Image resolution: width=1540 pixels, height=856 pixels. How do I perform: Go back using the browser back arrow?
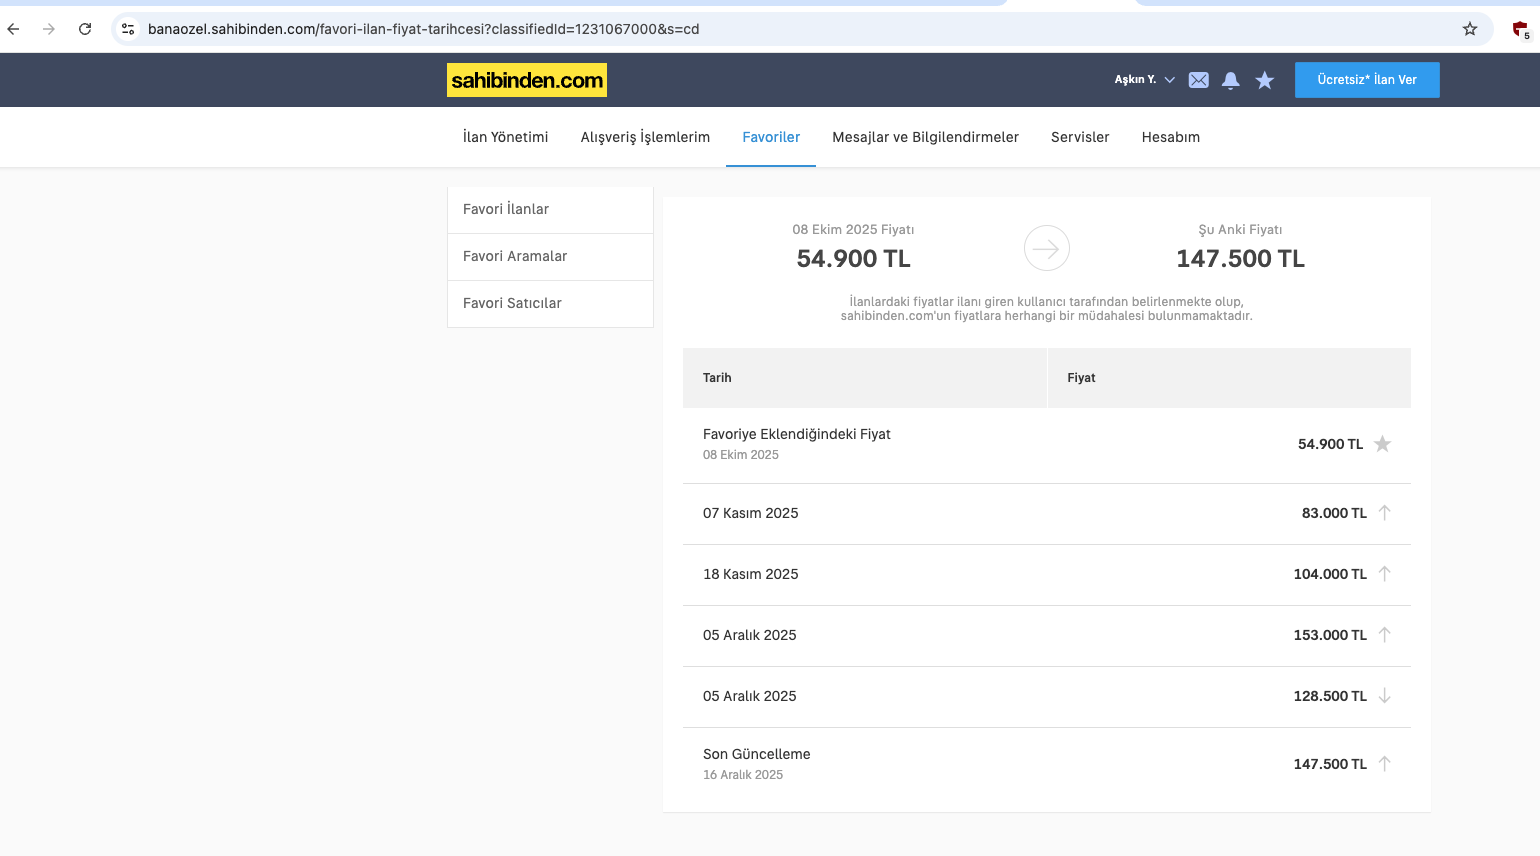(x=13, y=29)
